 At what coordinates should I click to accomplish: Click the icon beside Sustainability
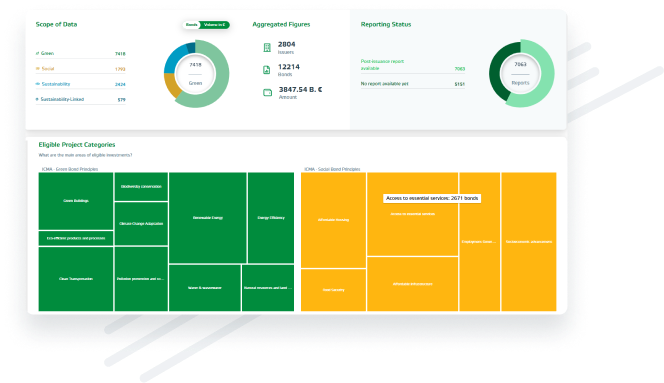coord(38,84)
